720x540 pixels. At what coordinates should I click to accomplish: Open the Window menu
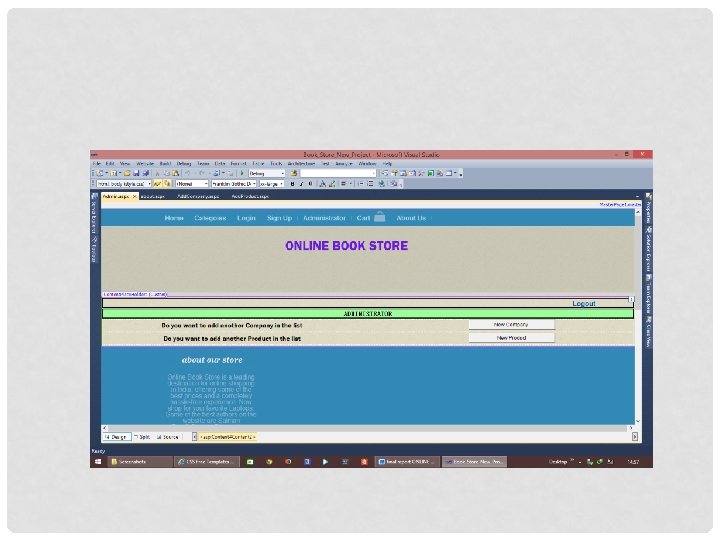click(x=367, y=163)
